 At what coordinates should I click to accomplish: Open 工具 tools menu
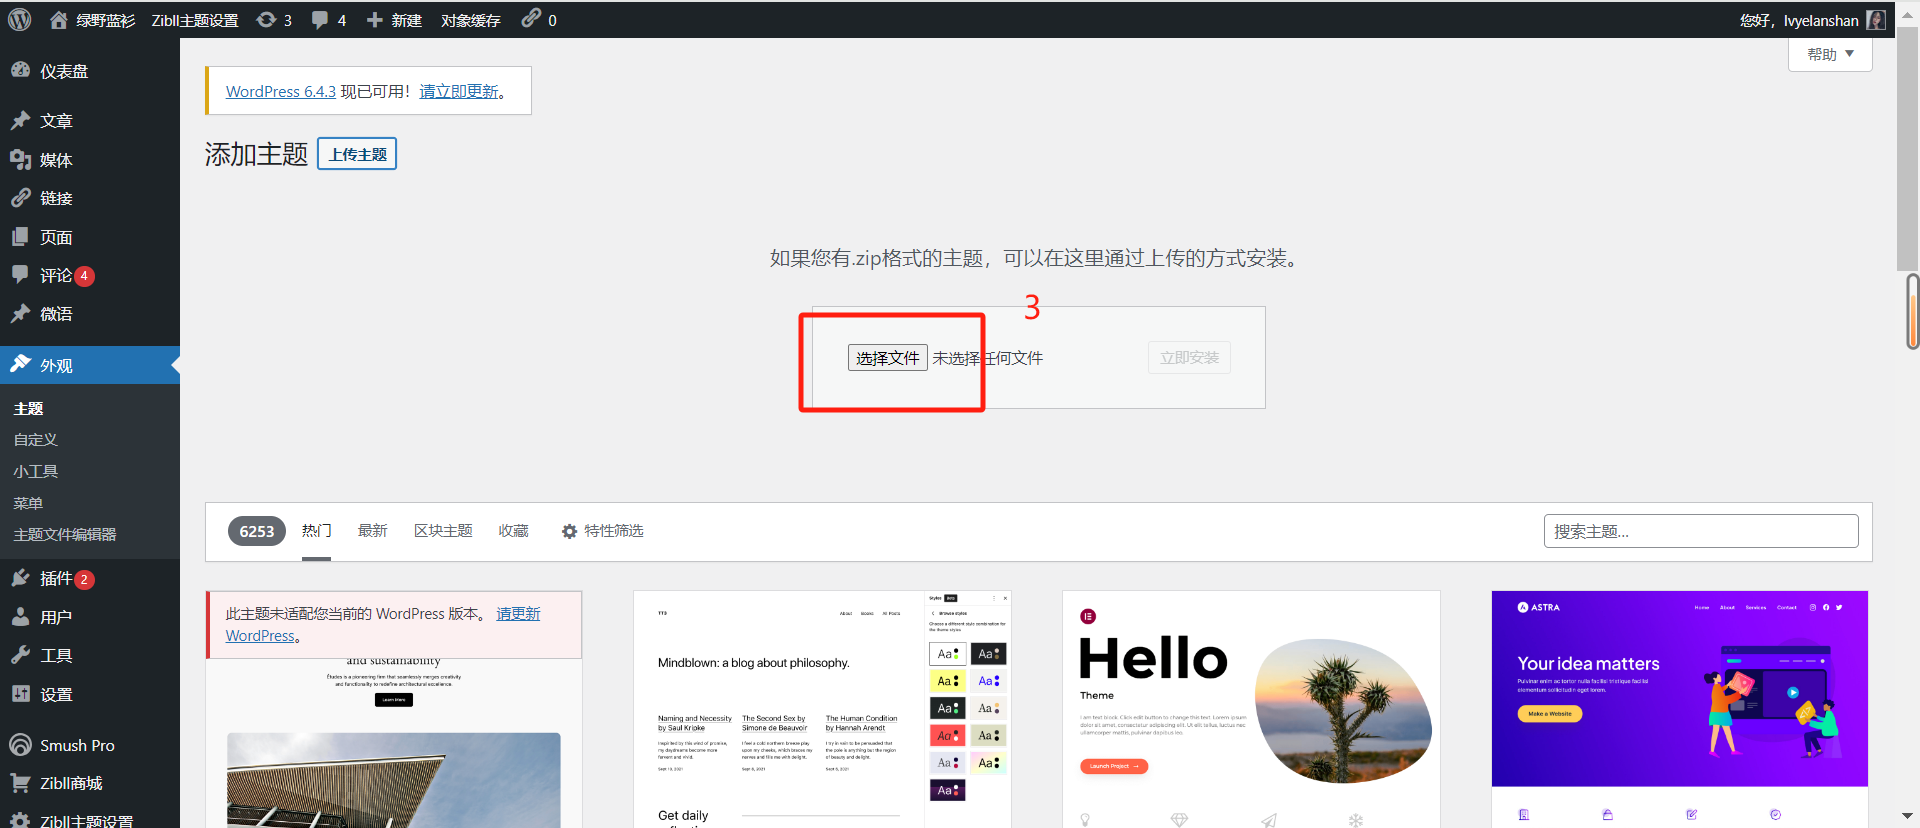coord(56,656)
